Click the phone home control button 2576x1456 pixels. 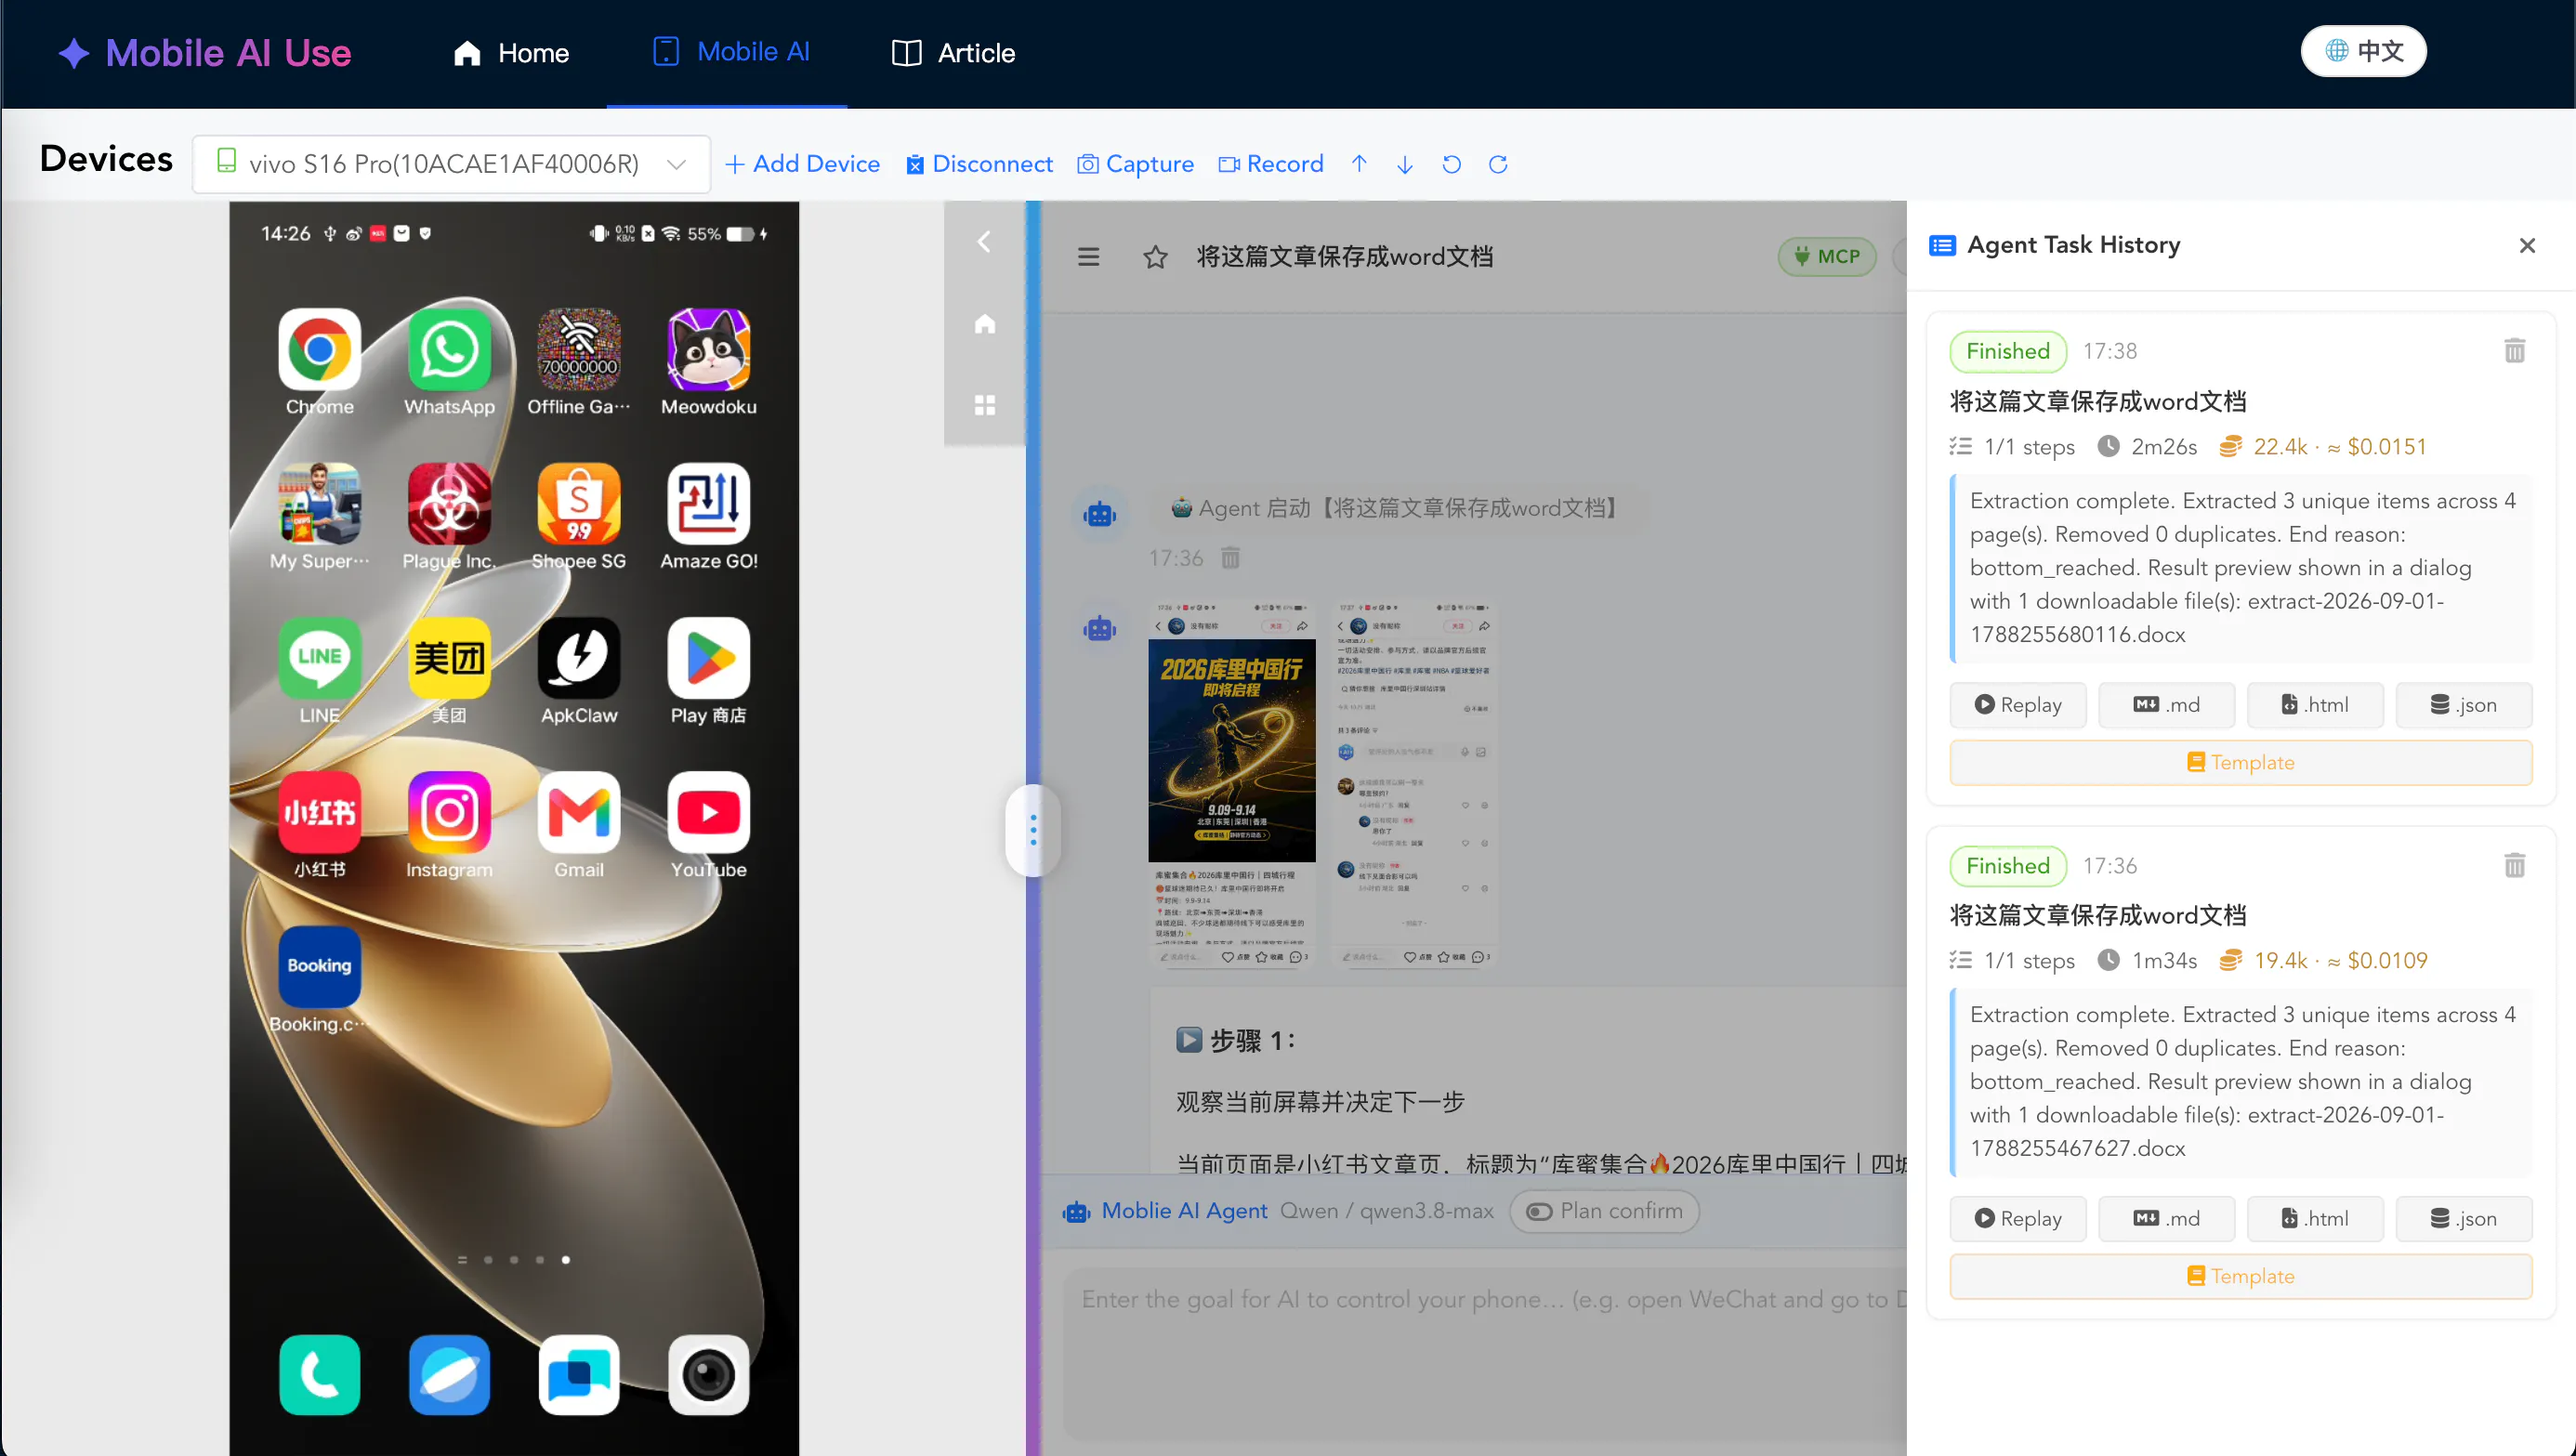tap(984, 324)
